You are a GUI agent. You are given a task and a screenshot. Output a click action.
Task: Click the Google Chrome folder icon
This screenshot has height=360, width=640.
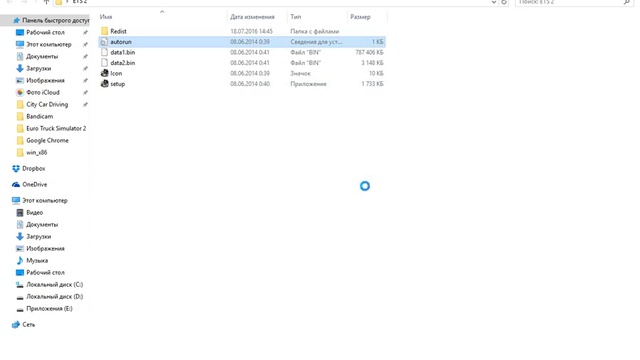tap(20, 140)
